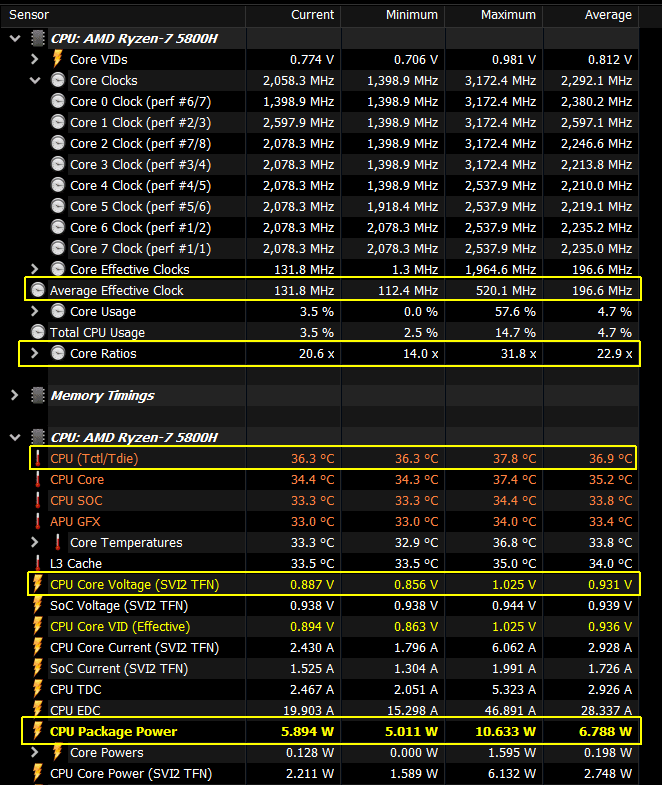The height and width of the screenshot is (785, 662).
Task: Click the Minimum column header
Action: (x=412, y=15)
